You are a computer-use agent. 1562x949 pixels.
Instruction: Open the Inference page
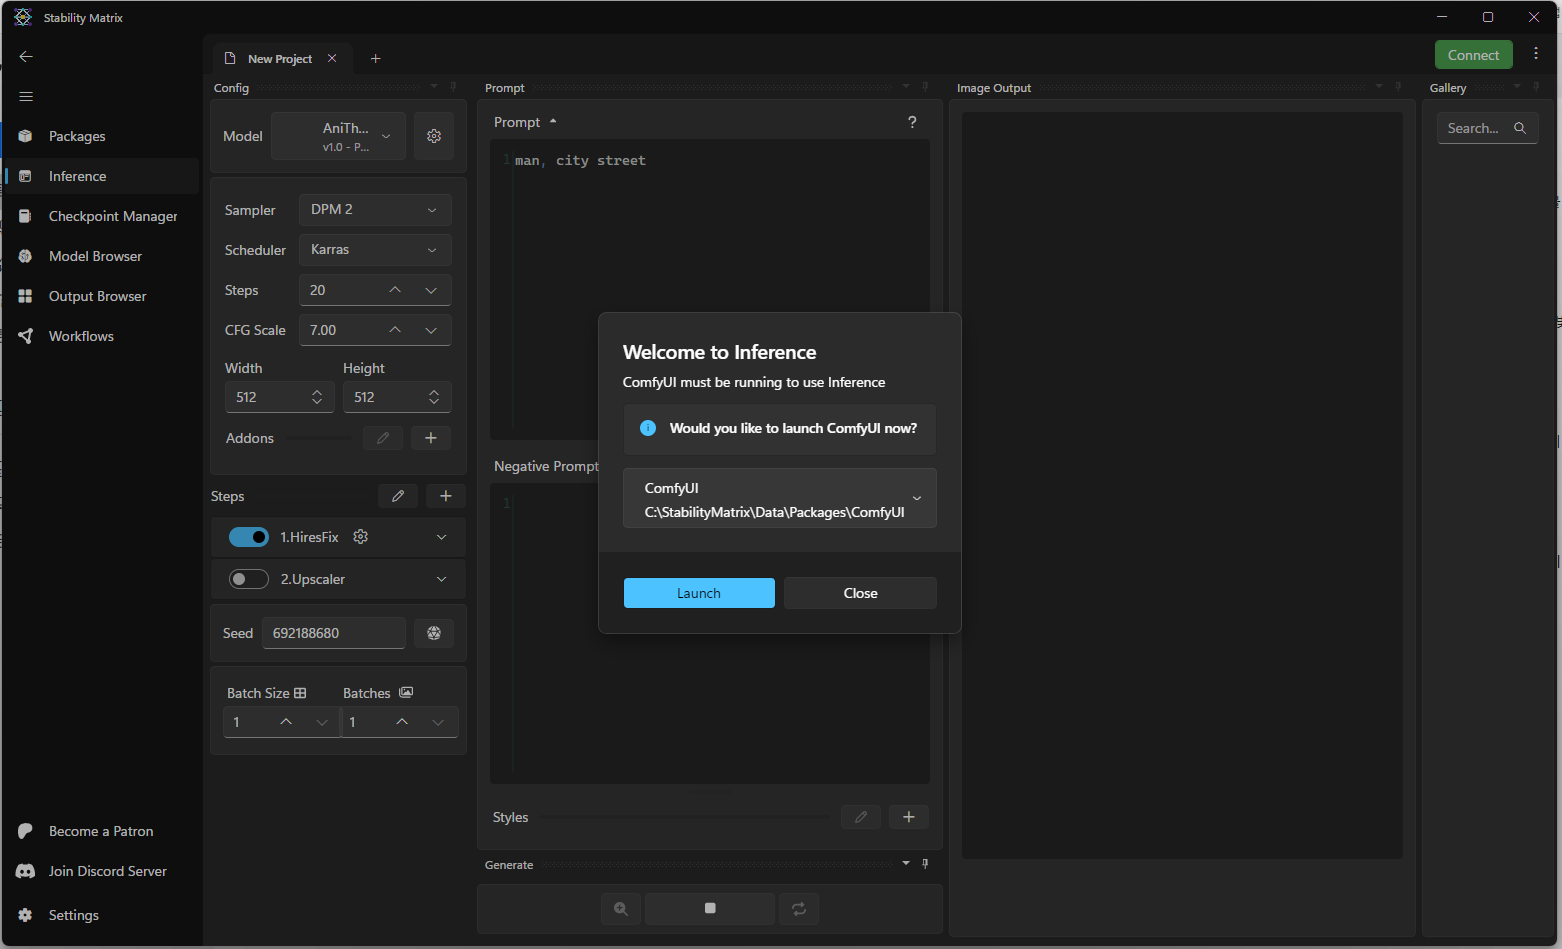click(100, 176)
